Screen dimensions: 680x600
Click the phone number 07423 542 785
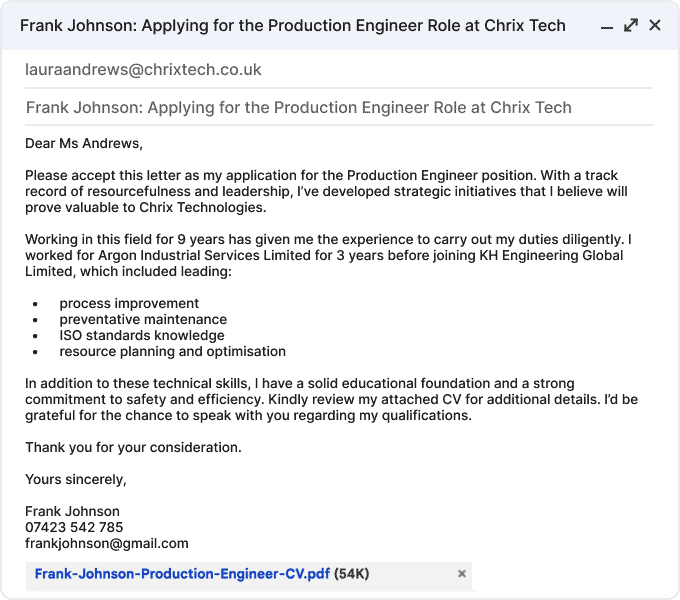[74, 527]
